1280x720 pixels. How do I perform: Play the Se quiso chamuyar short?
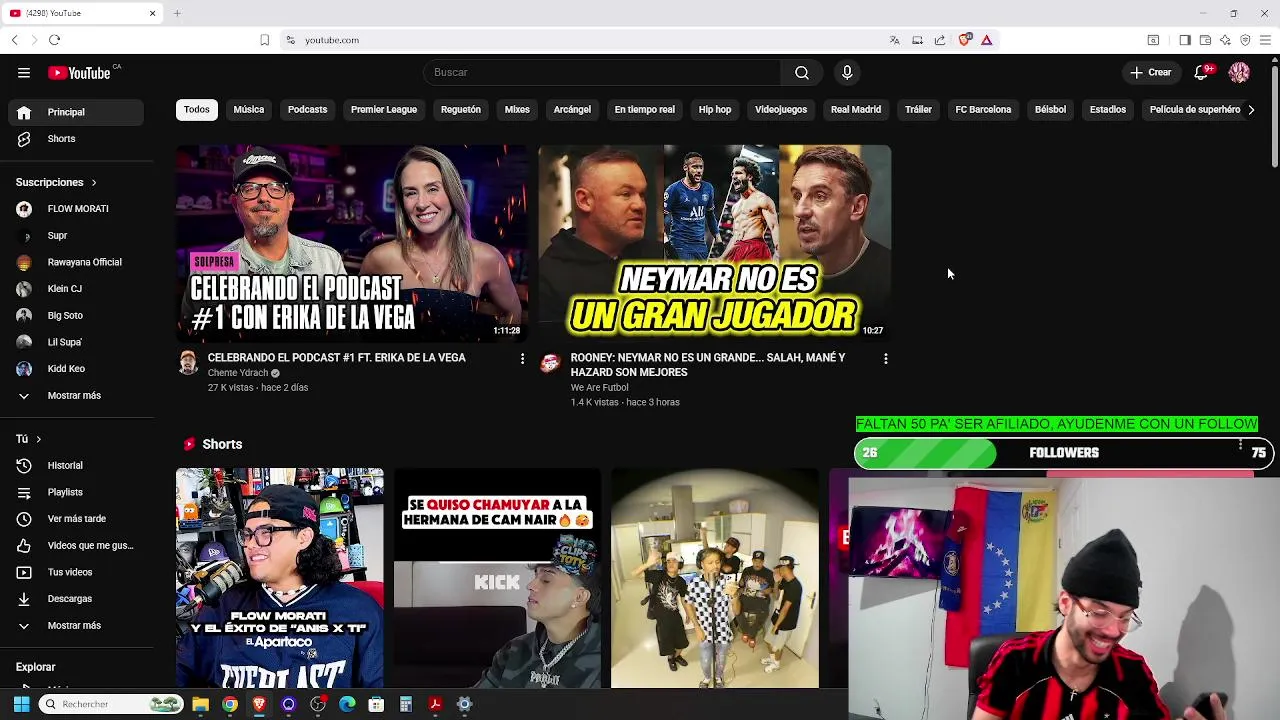click(497, 578)
